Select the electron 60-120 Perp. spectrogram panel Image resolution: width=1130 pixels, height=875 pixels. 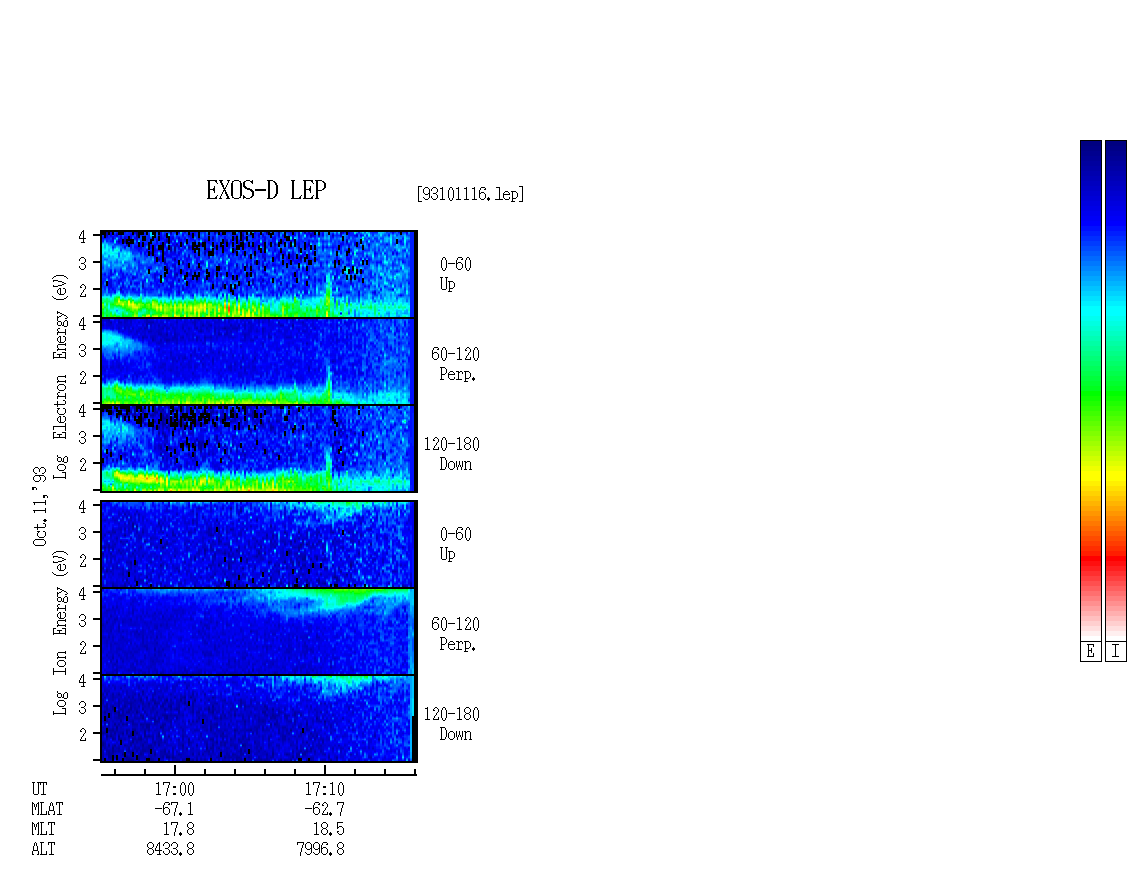point(259,361)
